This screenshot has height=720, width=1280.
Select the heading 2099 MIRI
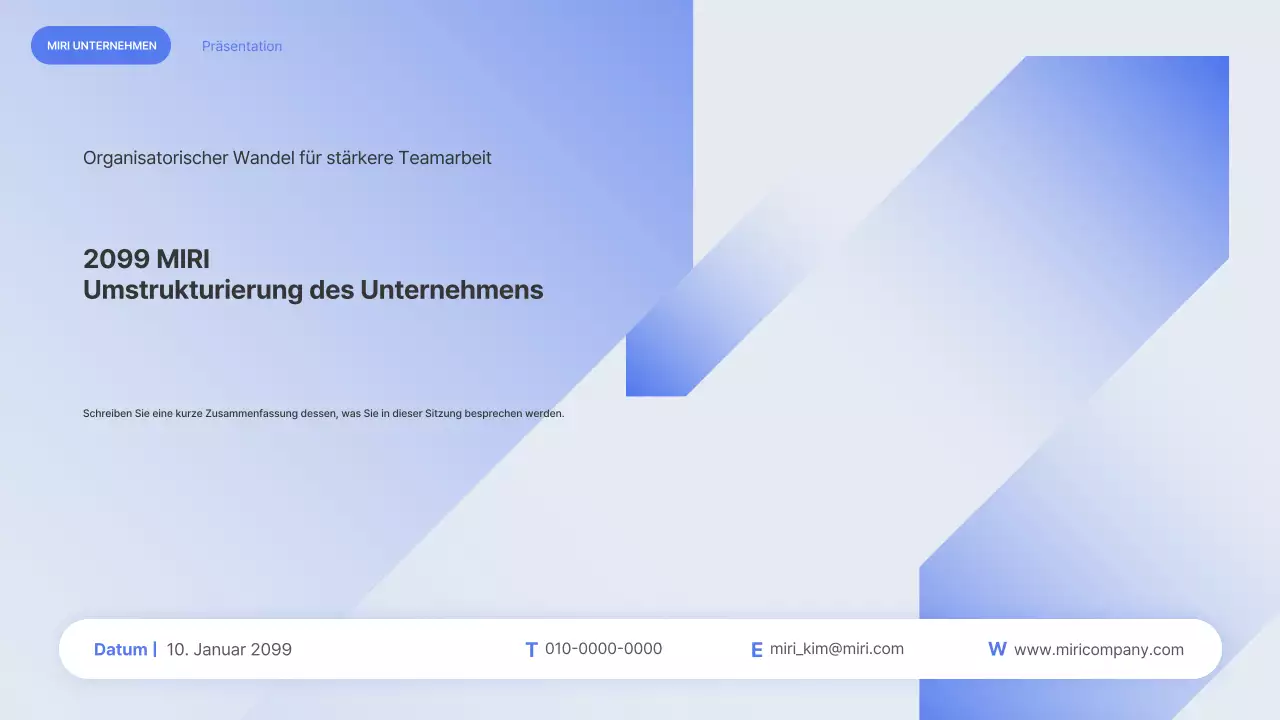coord(146,259)
